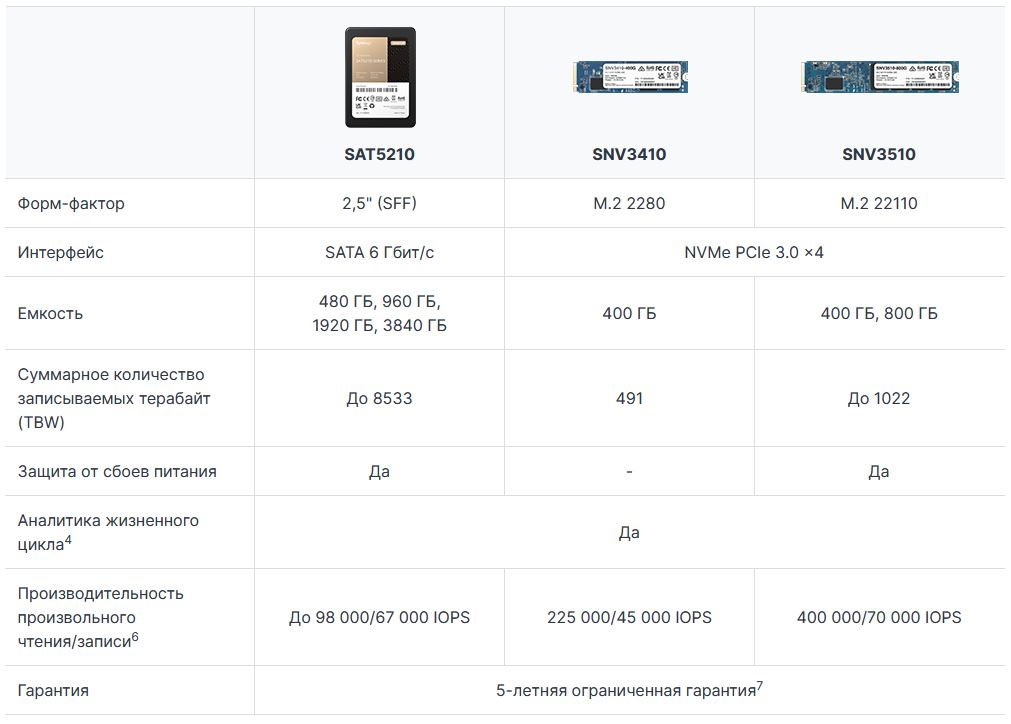Click the NVMe PCIe 3.0 ×4 cell

754,252
